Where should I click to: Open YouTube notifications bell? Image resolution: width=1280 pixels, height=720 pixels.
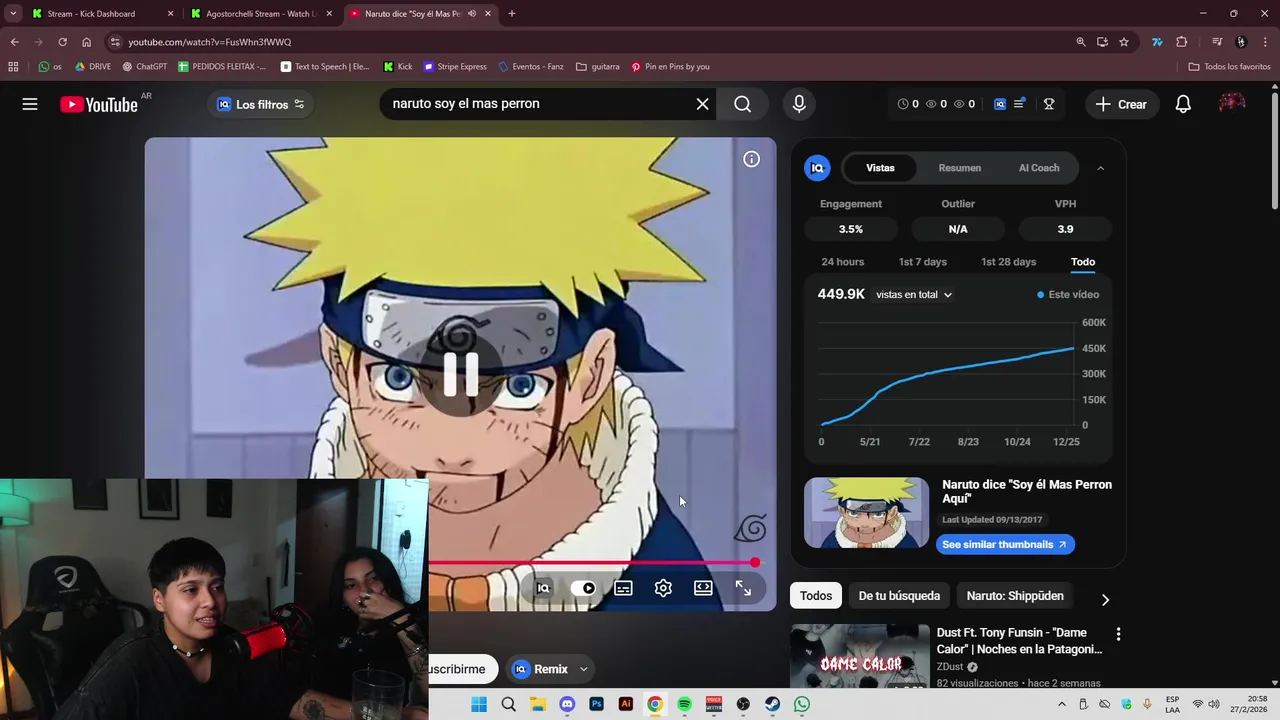1183,104
